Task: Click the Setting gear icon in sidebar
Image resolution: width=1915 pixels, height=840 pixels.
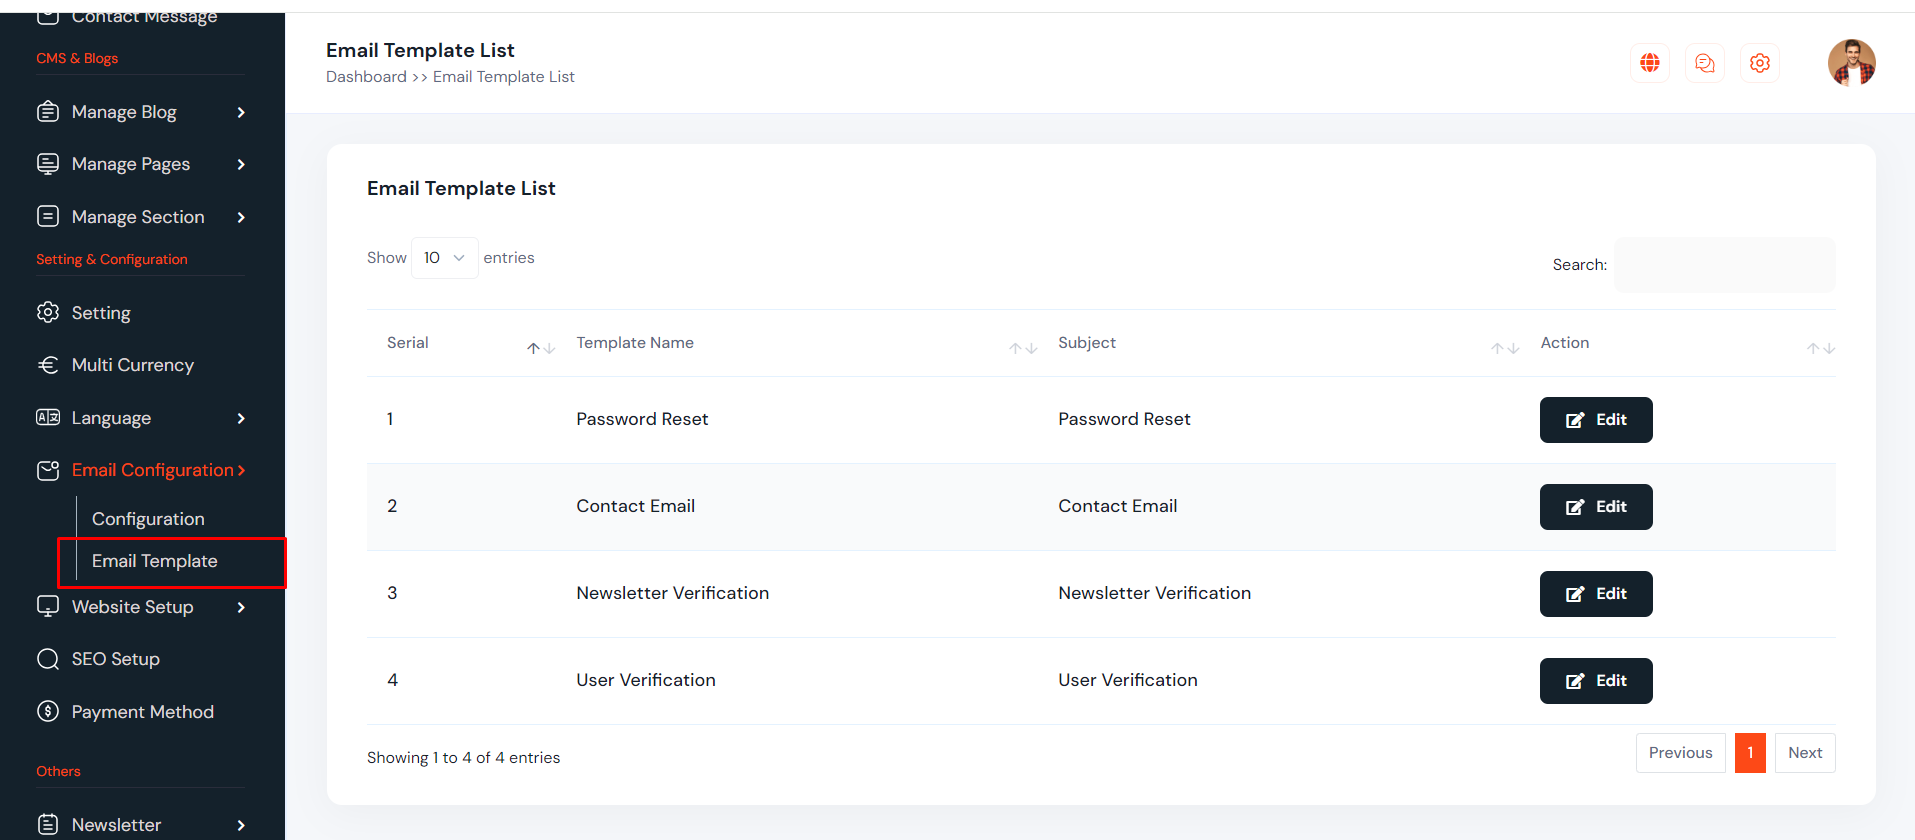Action: 48,313
